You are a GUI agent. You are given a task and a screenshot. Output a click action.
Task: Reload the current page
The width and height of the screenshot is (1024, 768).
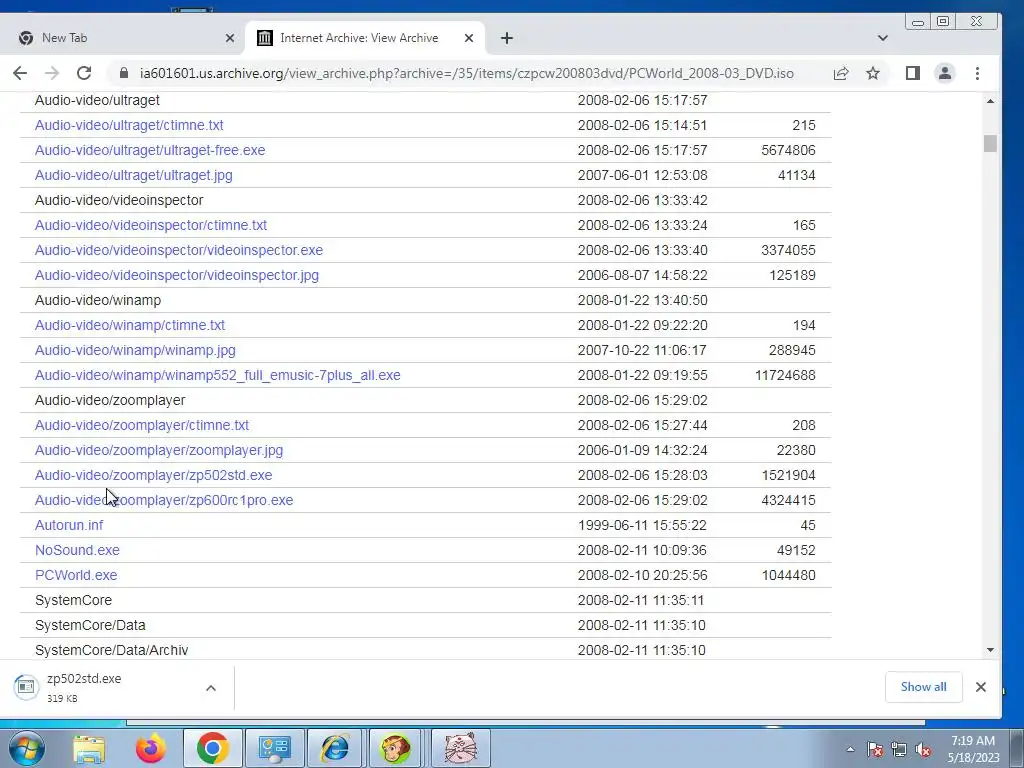(84, 73)
